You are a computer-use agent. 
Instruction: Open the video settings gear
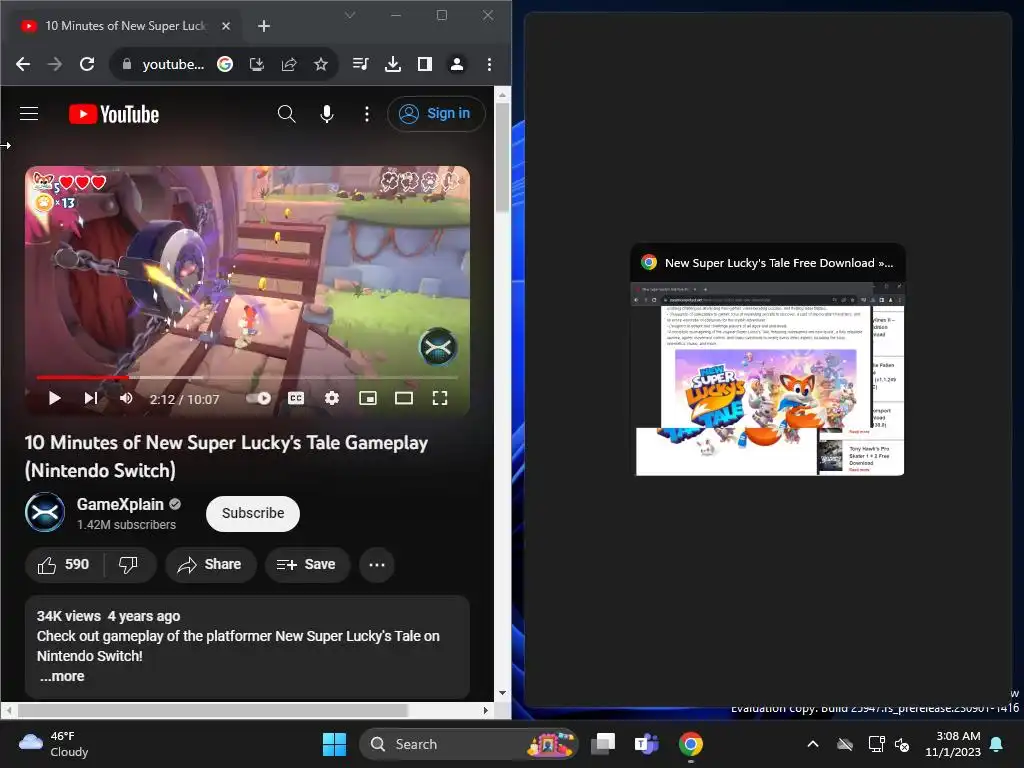pos(332,398)
